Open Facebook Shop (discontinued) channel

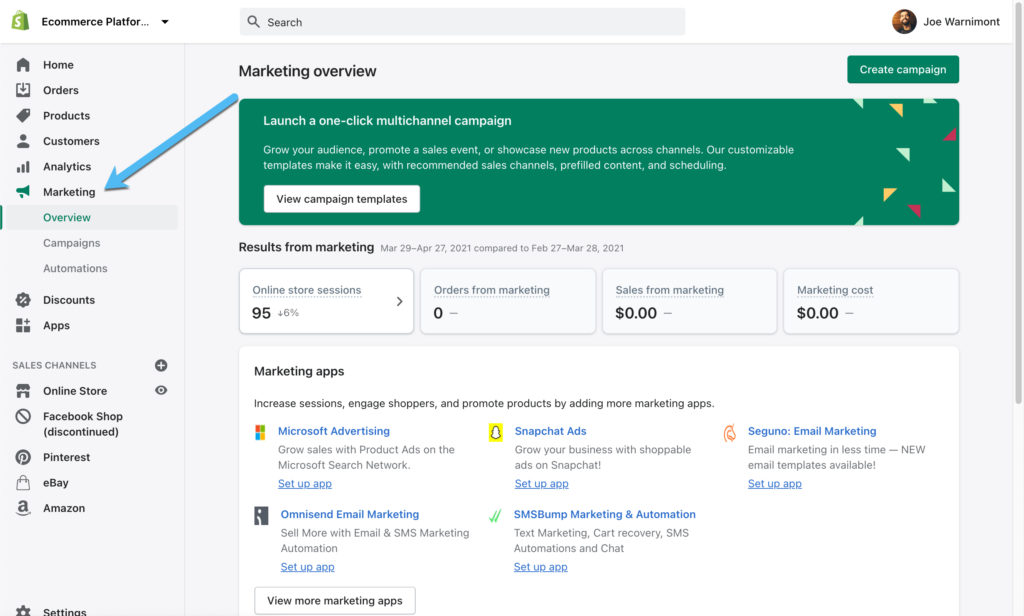82,424
